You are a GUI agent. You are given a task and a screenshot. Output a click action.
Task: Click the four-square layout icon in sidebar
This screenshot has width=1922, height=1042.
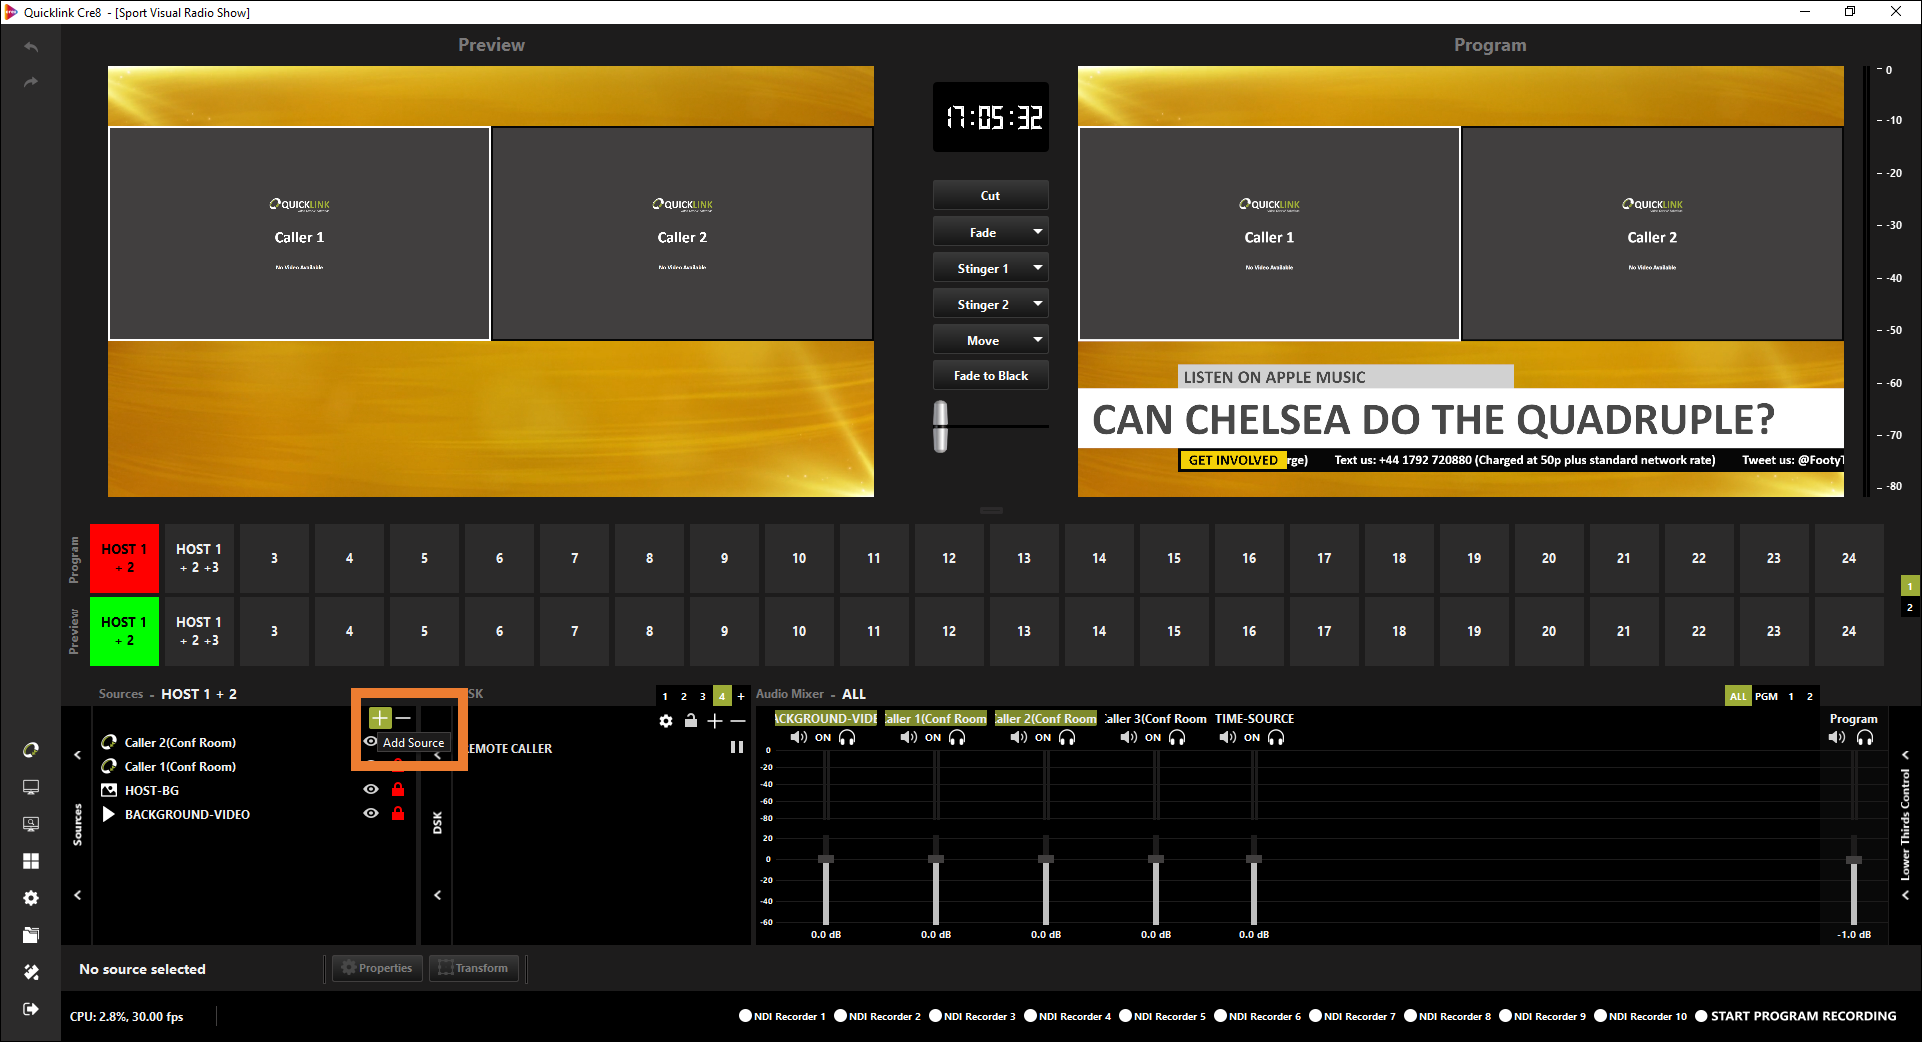(x=31, y=861)
